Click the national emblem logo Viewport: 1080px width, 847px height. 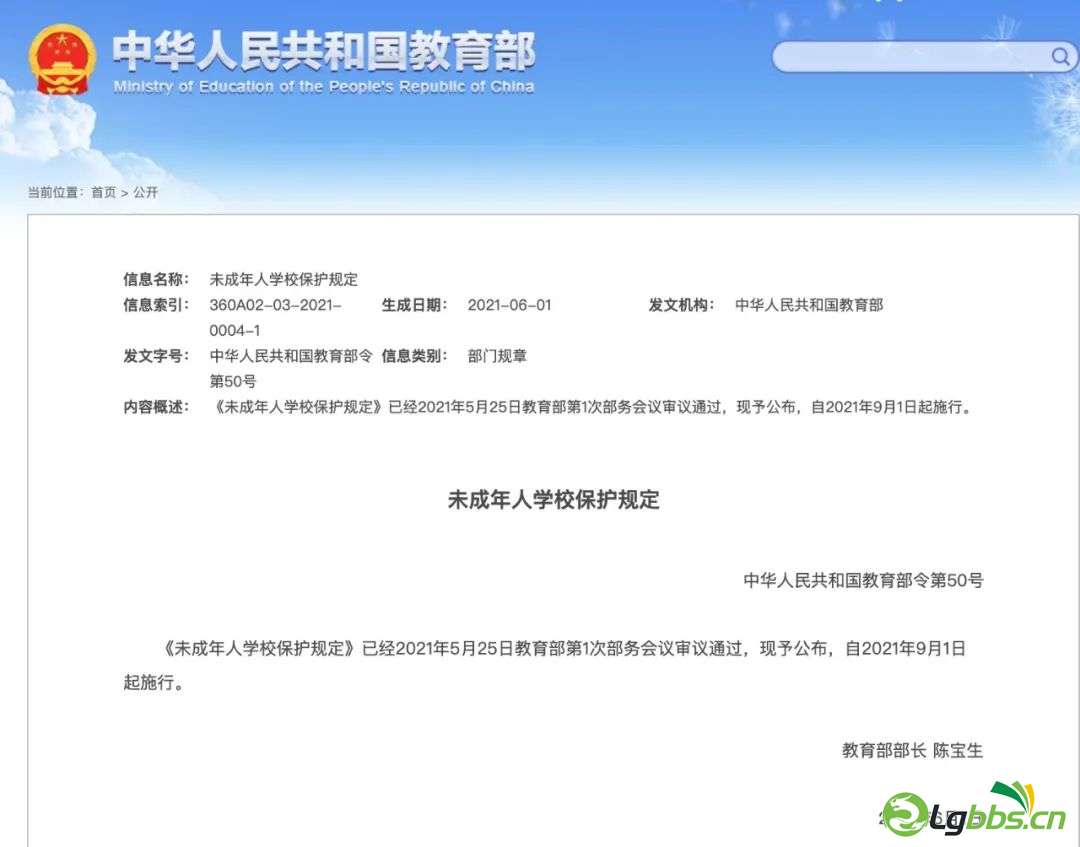tap(62, 60)
